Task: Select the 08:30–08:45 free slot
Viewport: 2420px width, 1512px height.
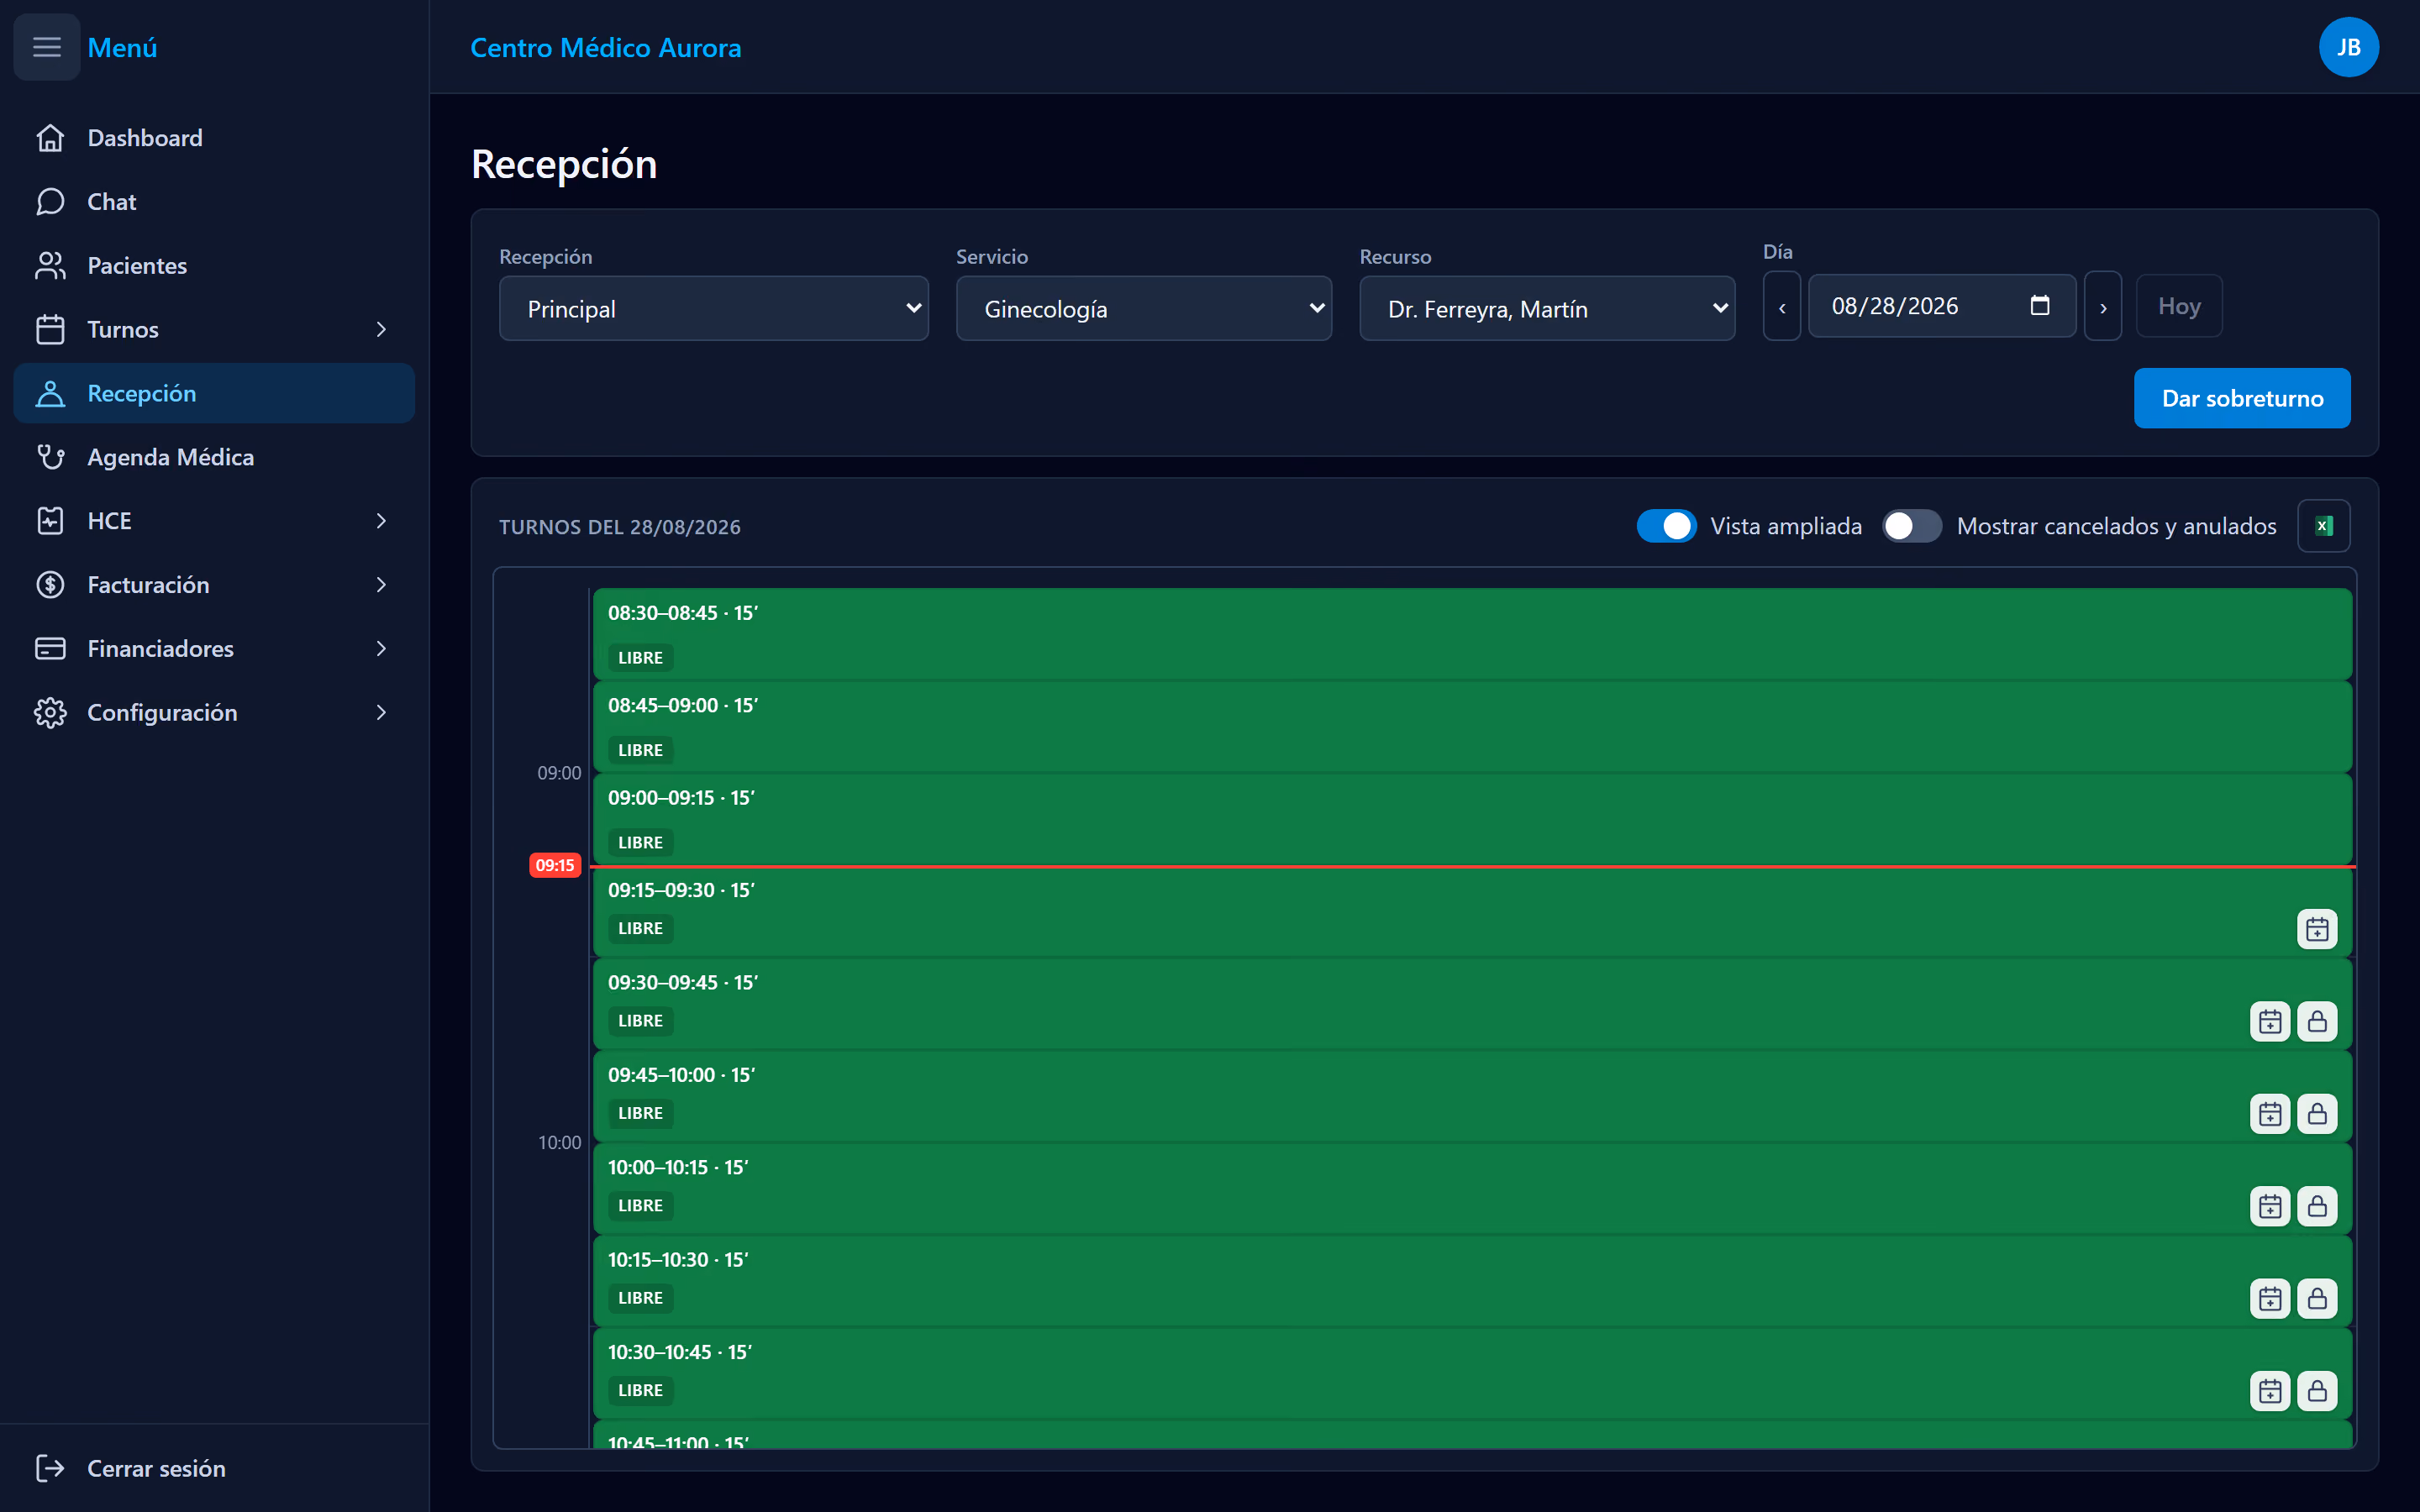Action: [1472, 634]
